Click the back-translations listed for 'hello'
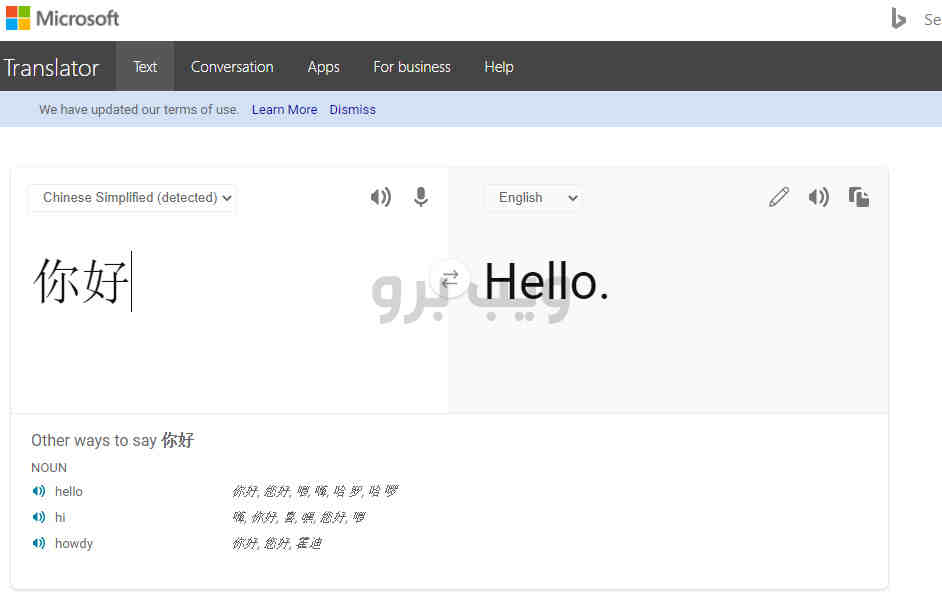This screenshot has width=942, height=600. point(315,491)
